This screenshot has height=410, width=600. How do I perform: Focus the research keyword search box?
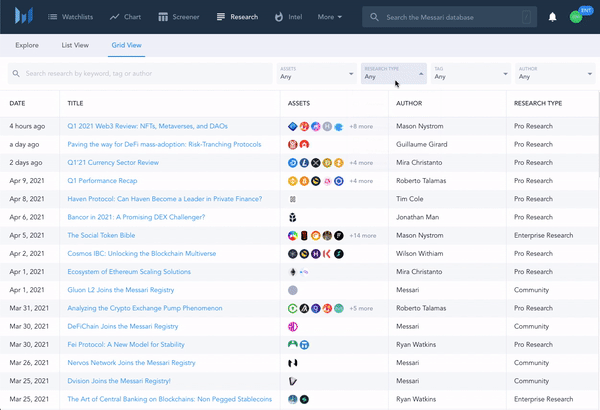(x=140, y=74)
